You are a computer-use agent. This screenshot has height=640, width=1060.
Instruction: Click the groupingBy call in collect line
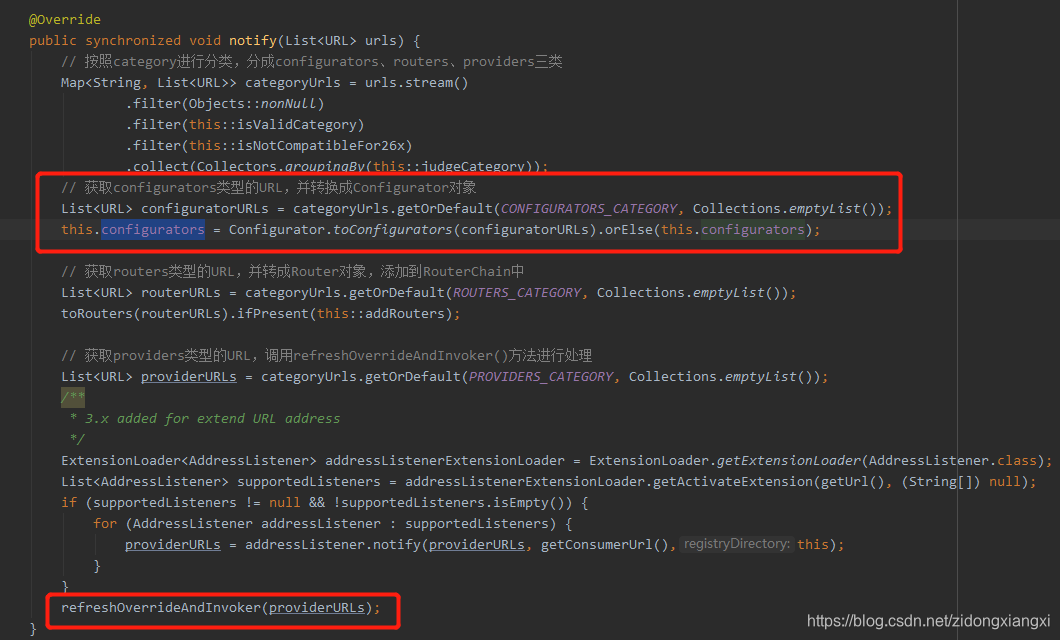[x=324, y=166]
